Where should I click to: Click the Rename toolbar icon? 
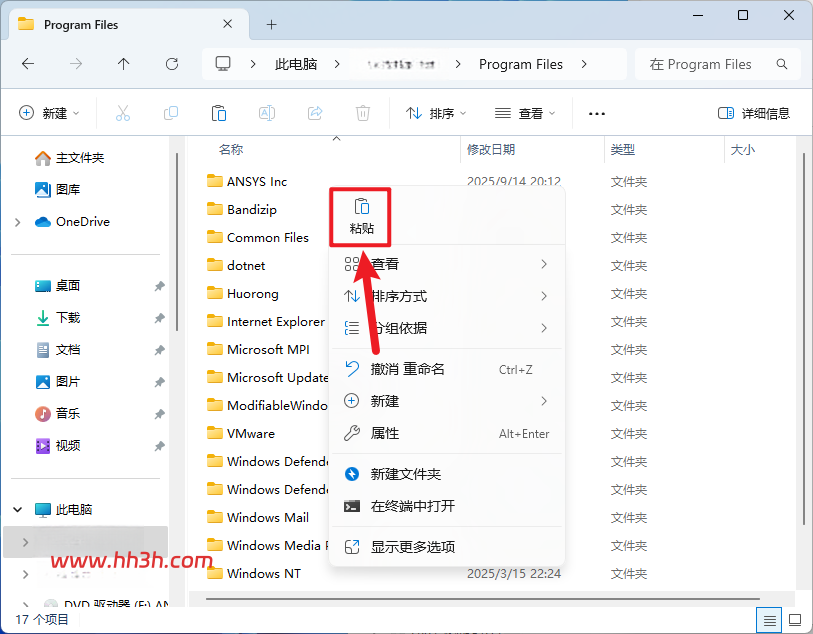click(x=267, y=113)
